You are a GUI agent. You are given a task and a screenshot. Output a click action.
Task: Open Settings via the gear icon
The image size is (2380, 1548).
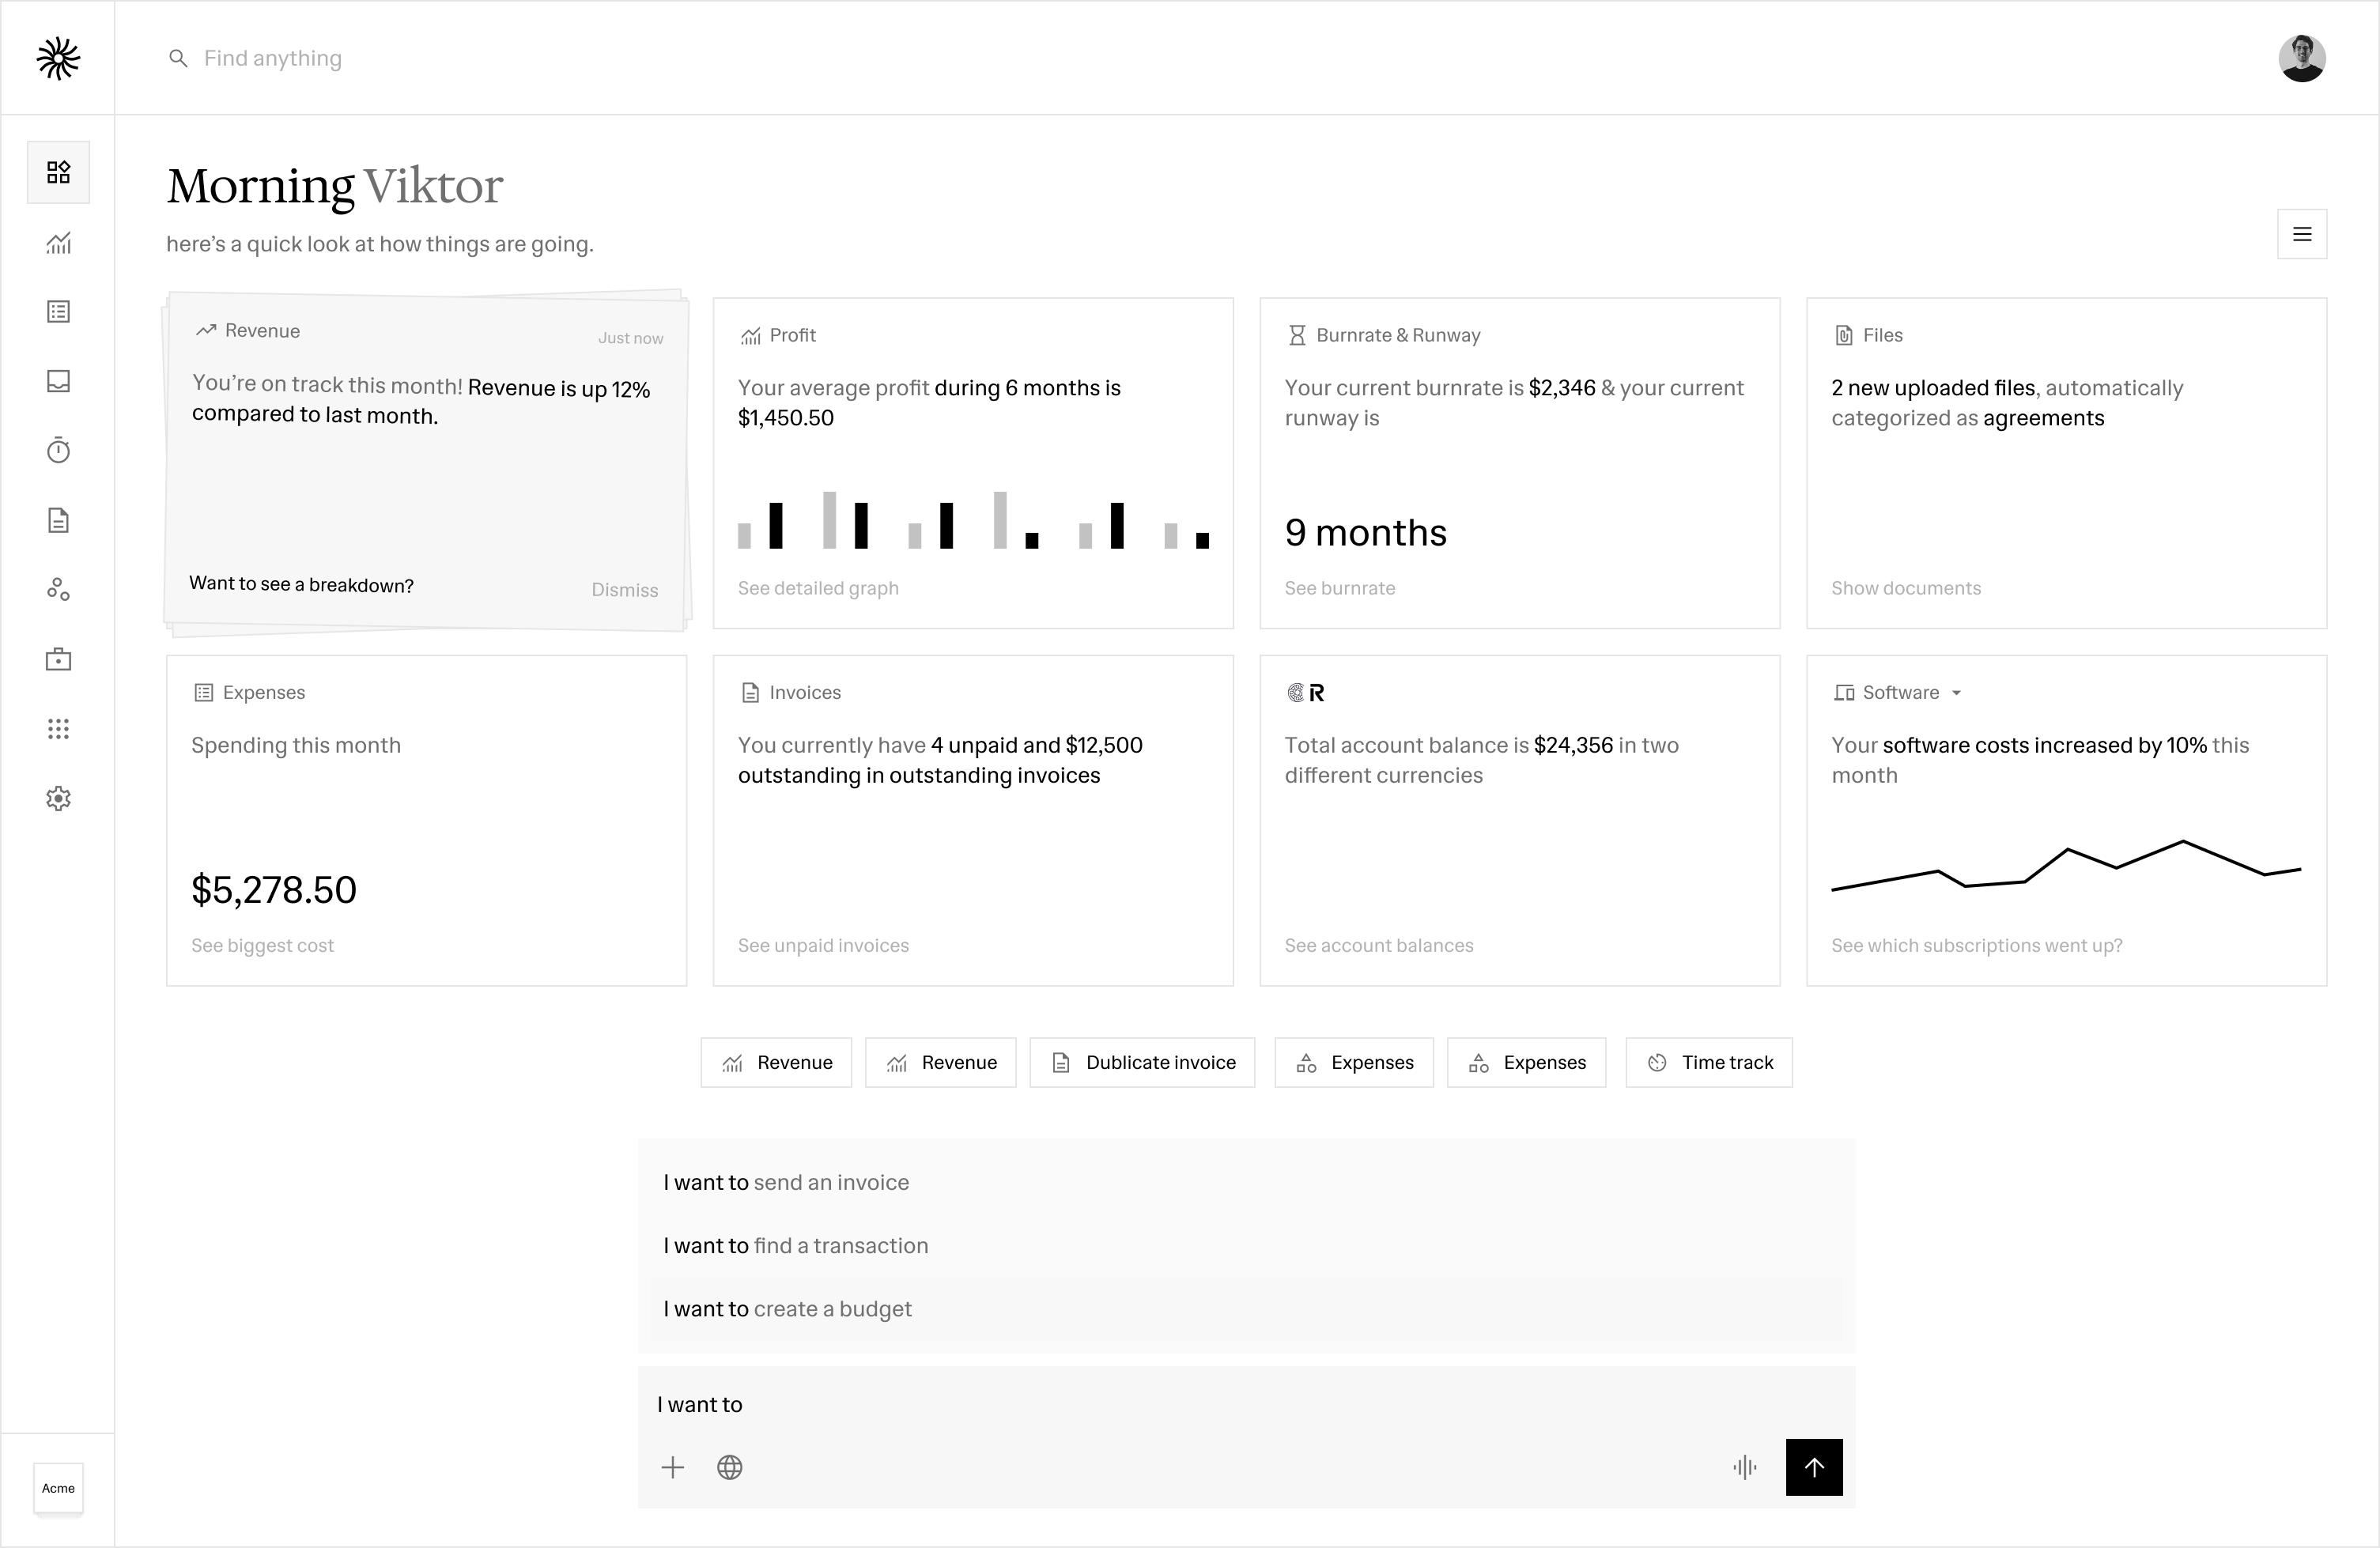point(58,797)
